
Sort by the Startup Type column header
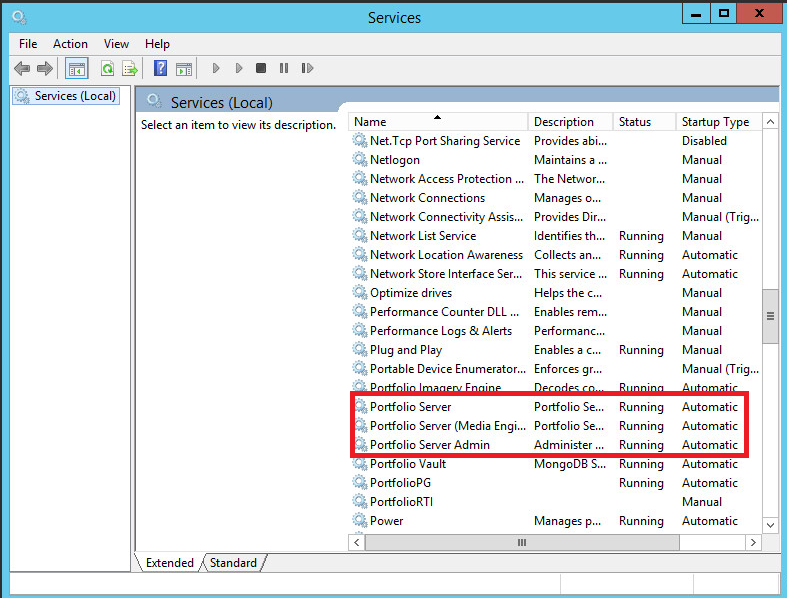coord(719,122)
